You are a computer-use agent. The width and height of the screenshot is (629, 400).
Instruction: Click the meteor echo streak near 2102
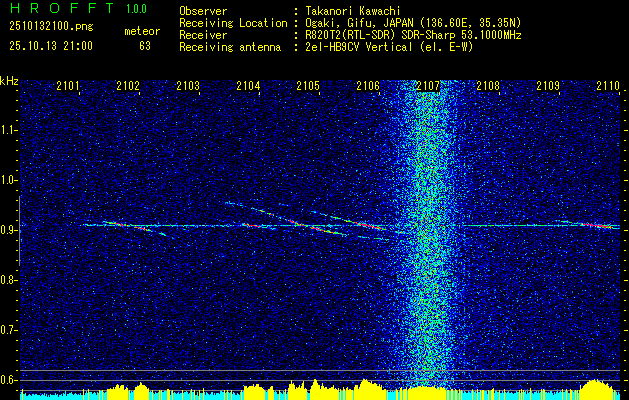tap(134, 227)
